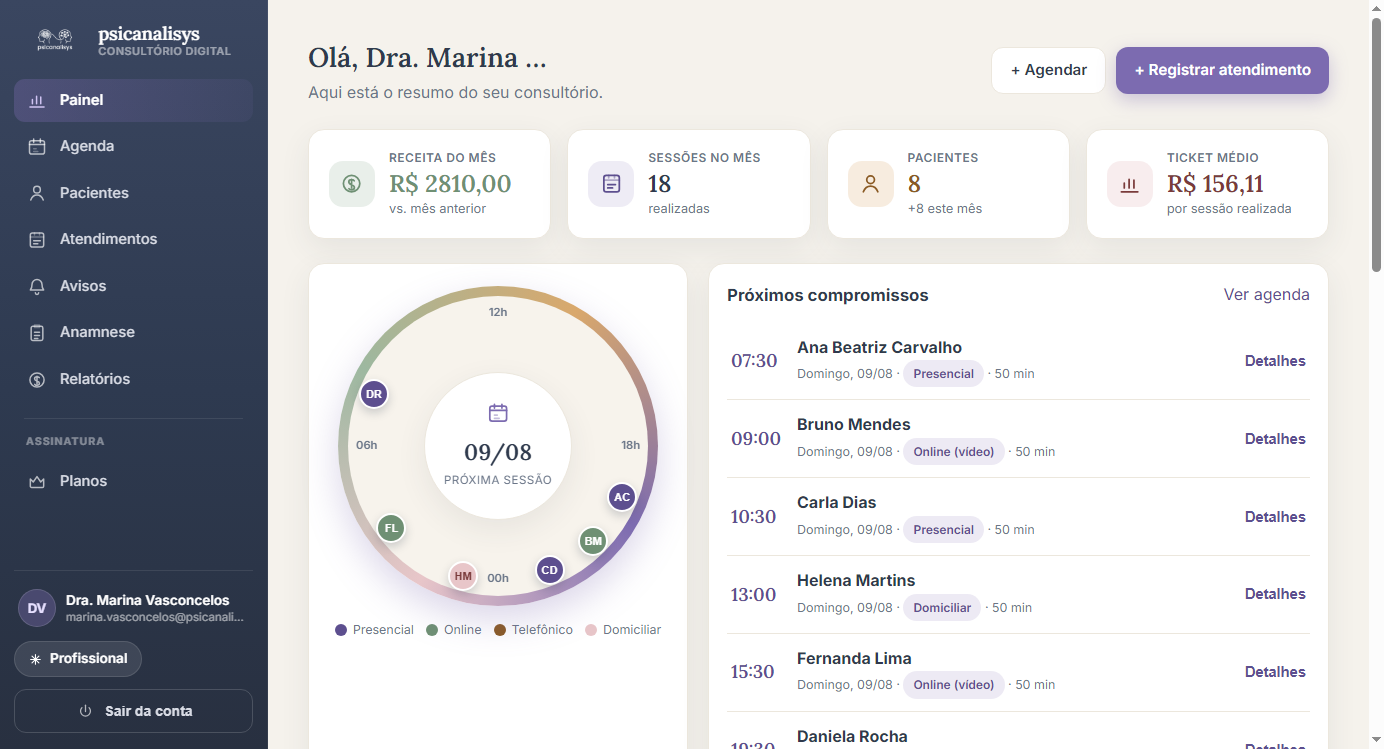The height and width of the screenshot is (749, 1384).
Task: Open the Pacientes section
Action: (133, 193)
